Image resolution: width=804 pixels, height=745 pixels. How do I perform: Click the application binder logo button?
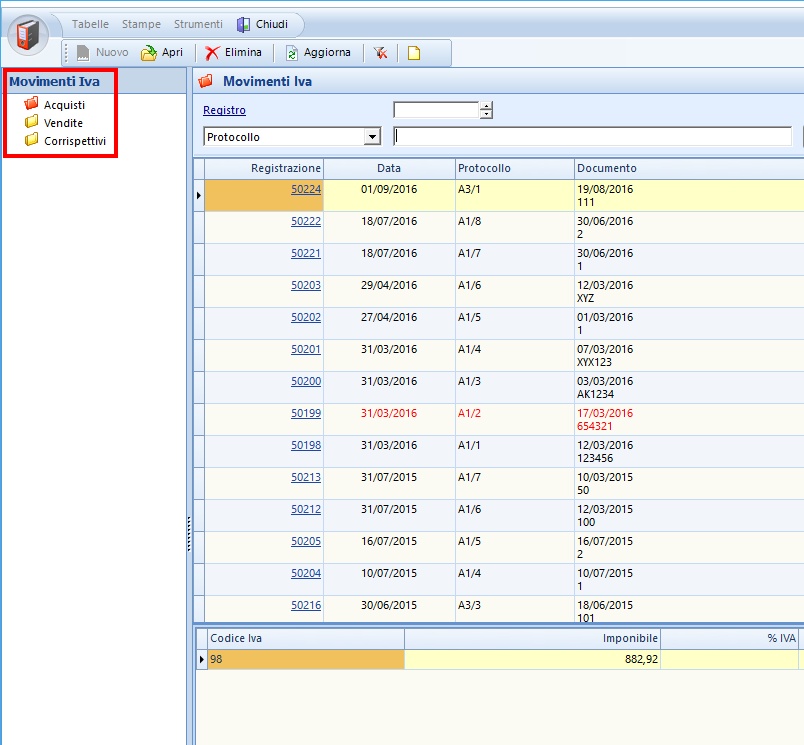28,34
